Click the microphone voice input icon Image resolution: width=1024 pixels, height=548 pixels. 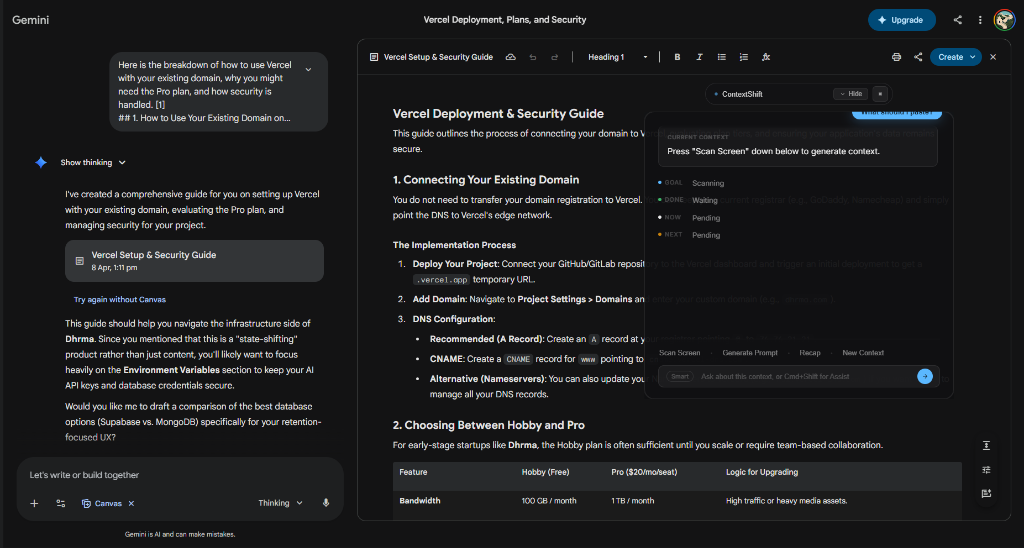[x=326, y=504]
